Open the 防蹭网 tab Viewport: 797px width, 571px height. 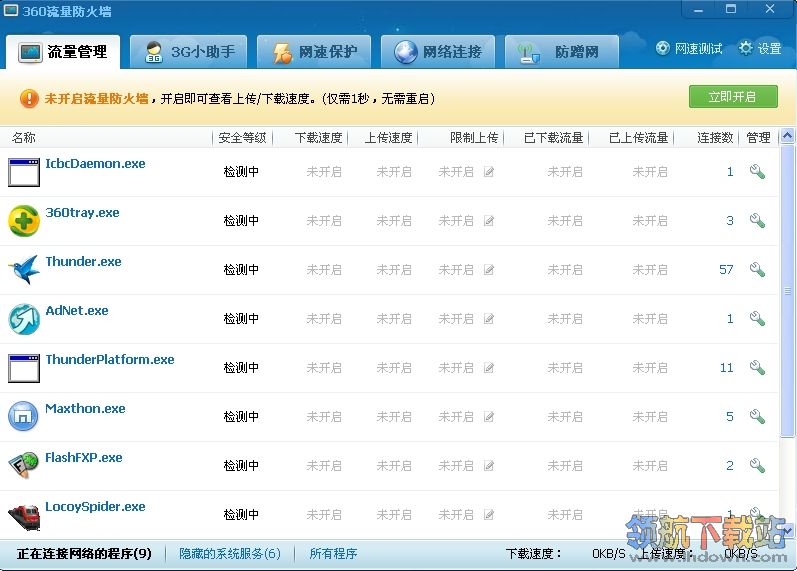click(562, 52)
